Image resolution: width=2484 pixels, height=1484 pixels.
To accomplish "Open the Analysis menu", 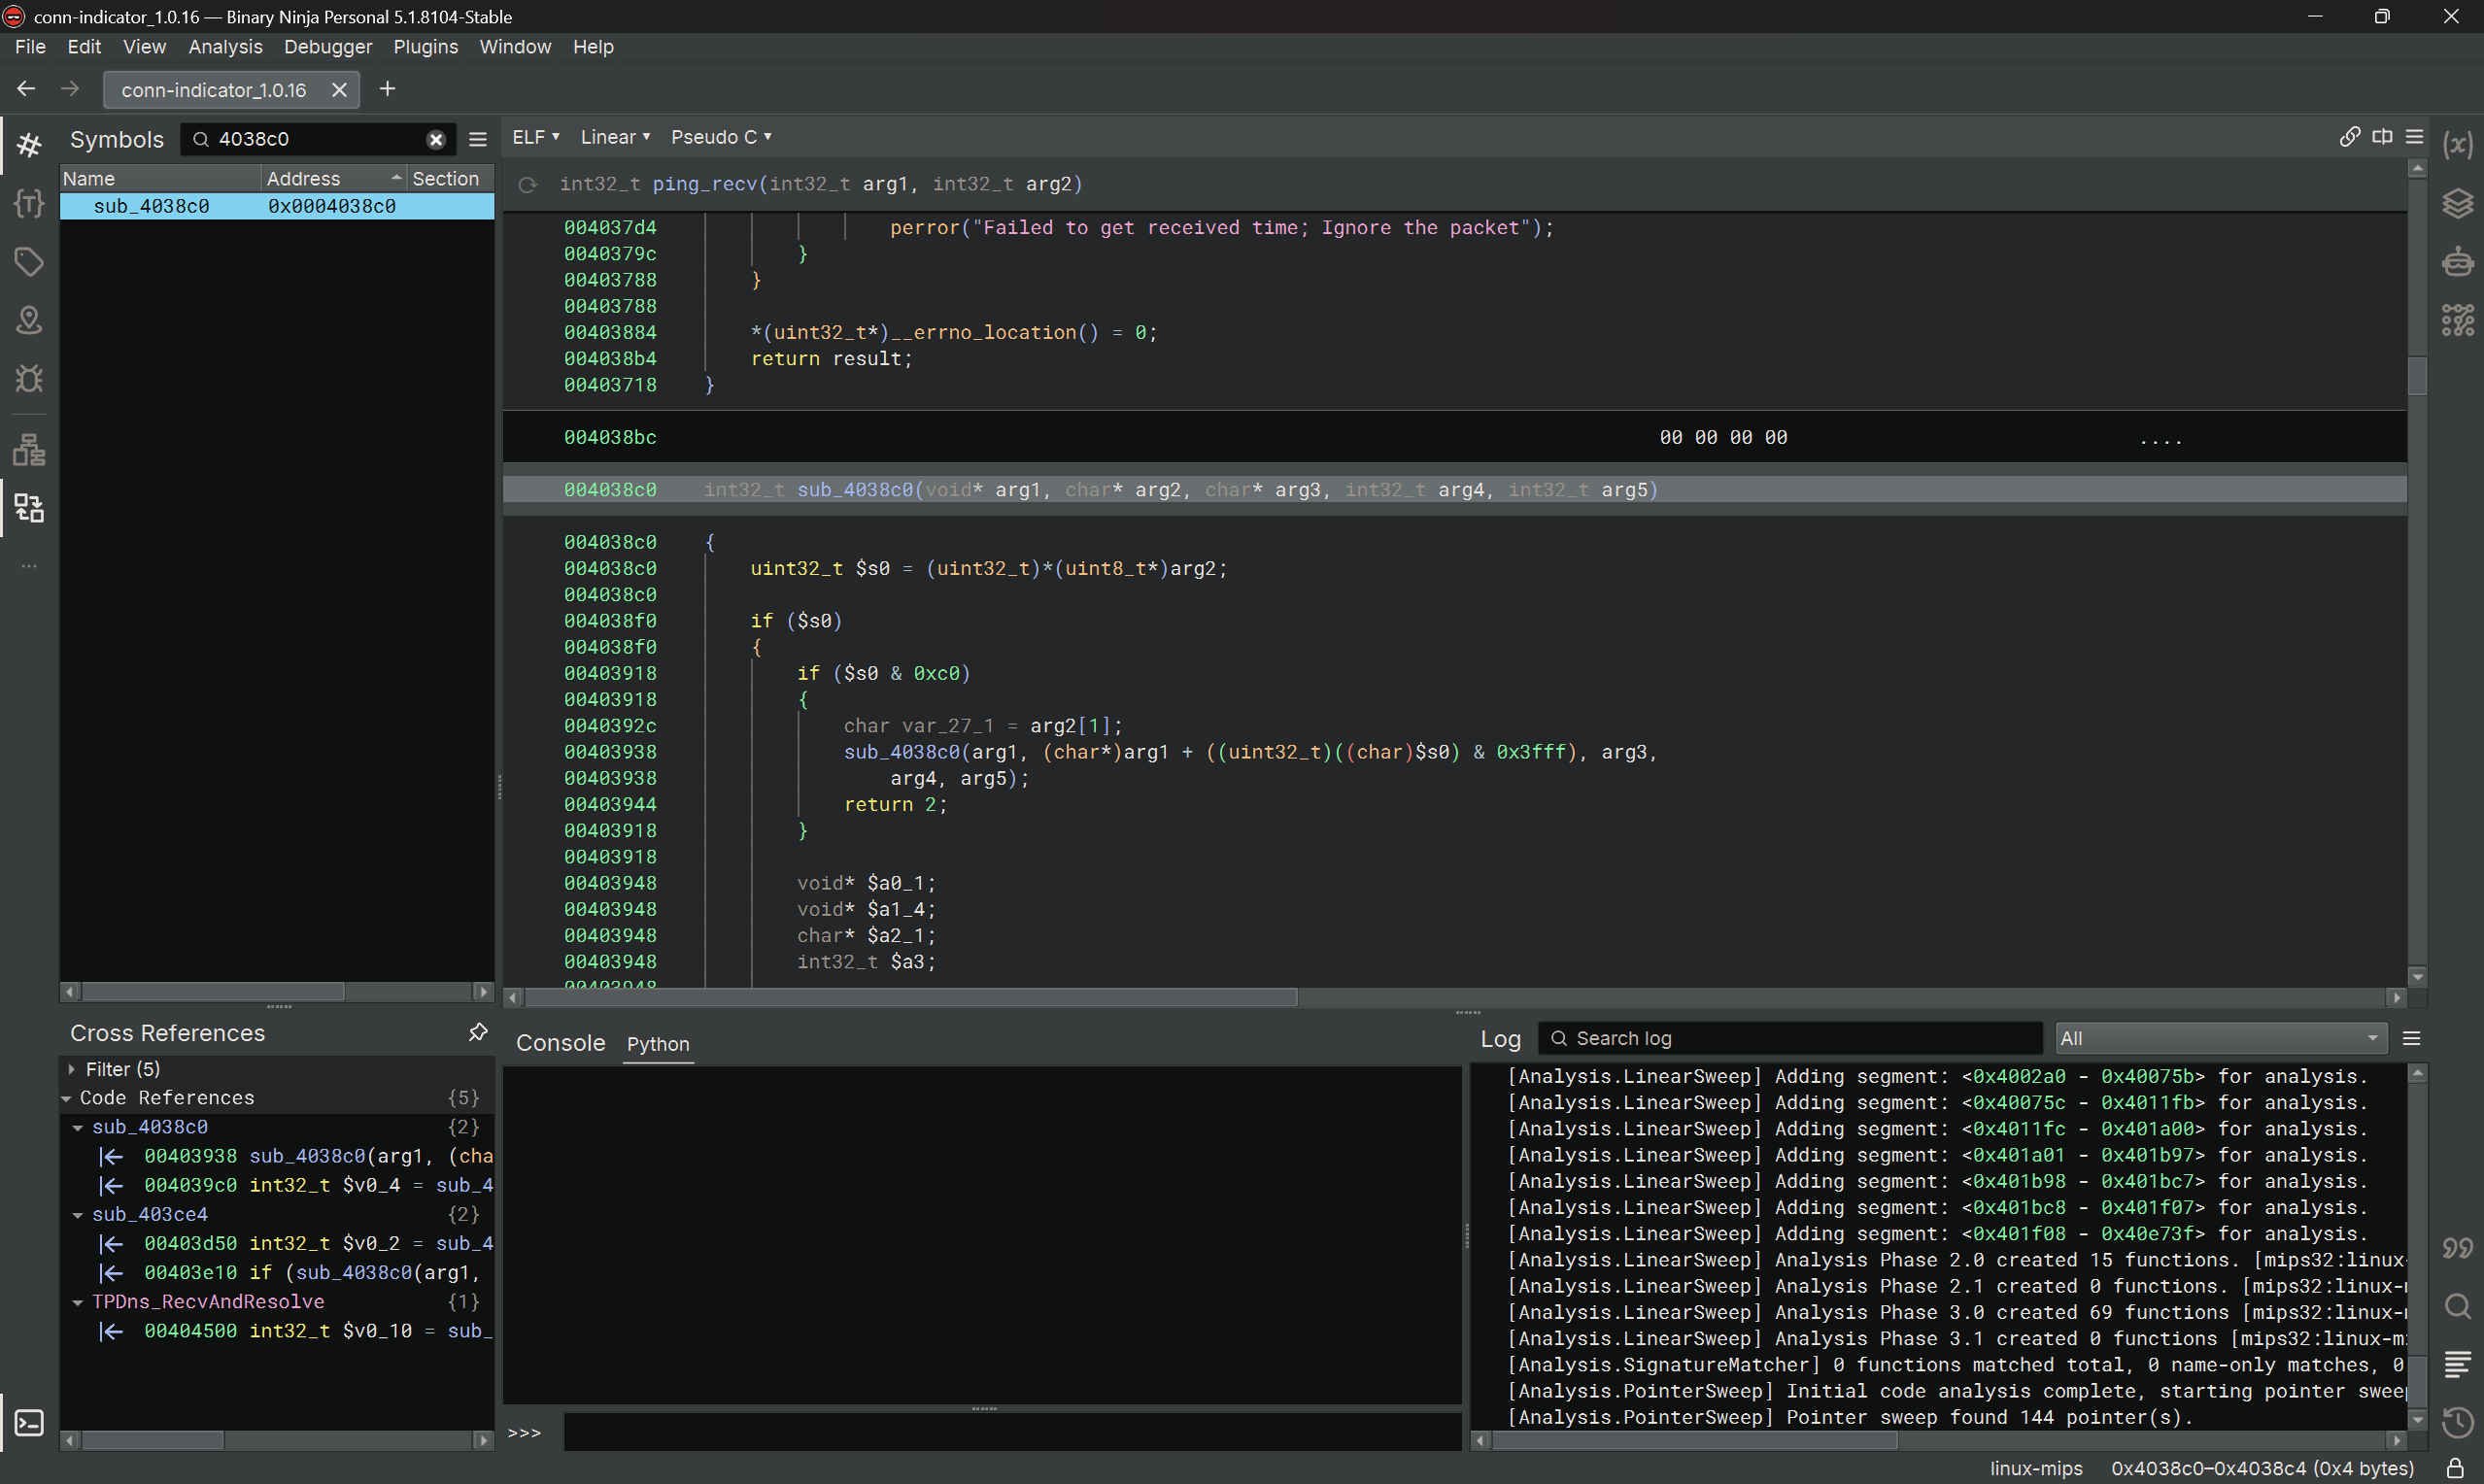I will (225, 47).
